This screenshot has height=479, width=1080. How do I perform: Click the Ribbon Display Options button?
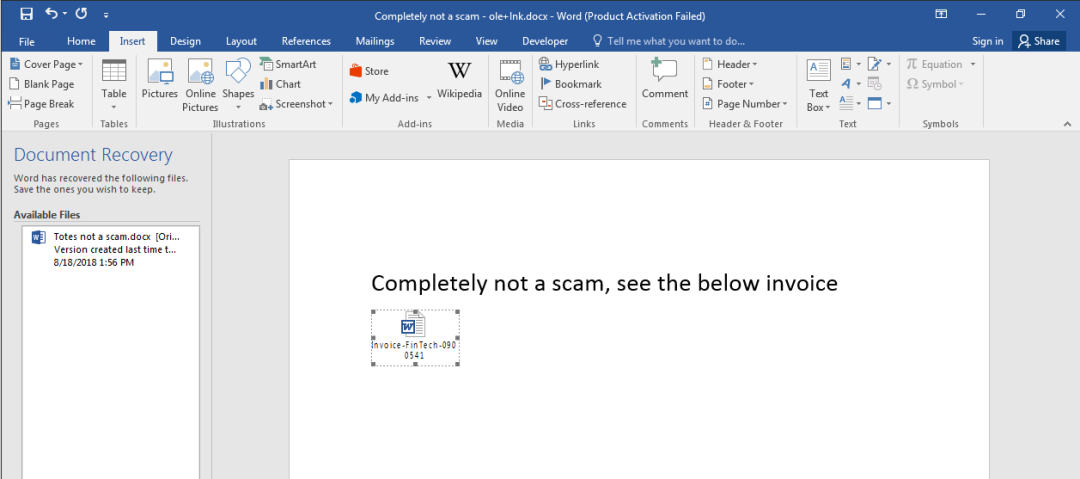(x=941, y=14)
